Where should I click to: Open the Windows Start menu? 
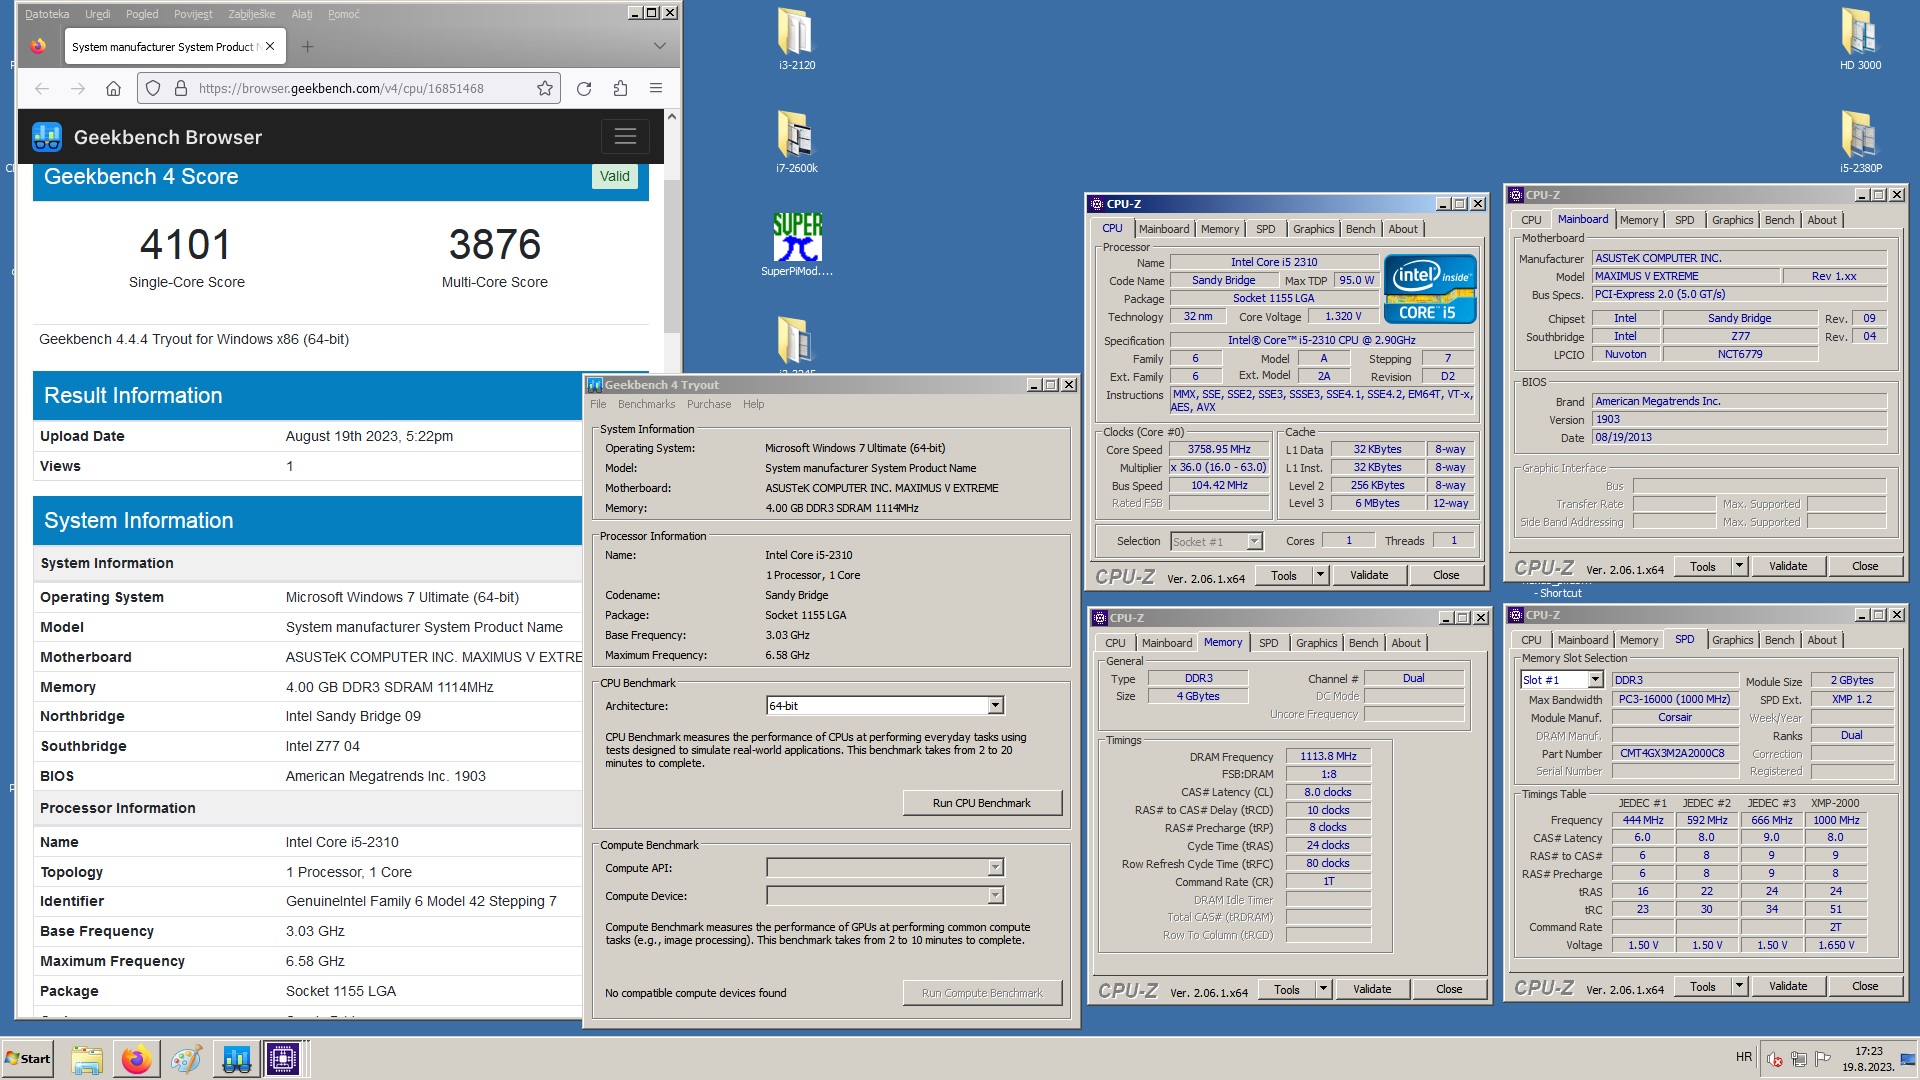(x=28, y=1059)
